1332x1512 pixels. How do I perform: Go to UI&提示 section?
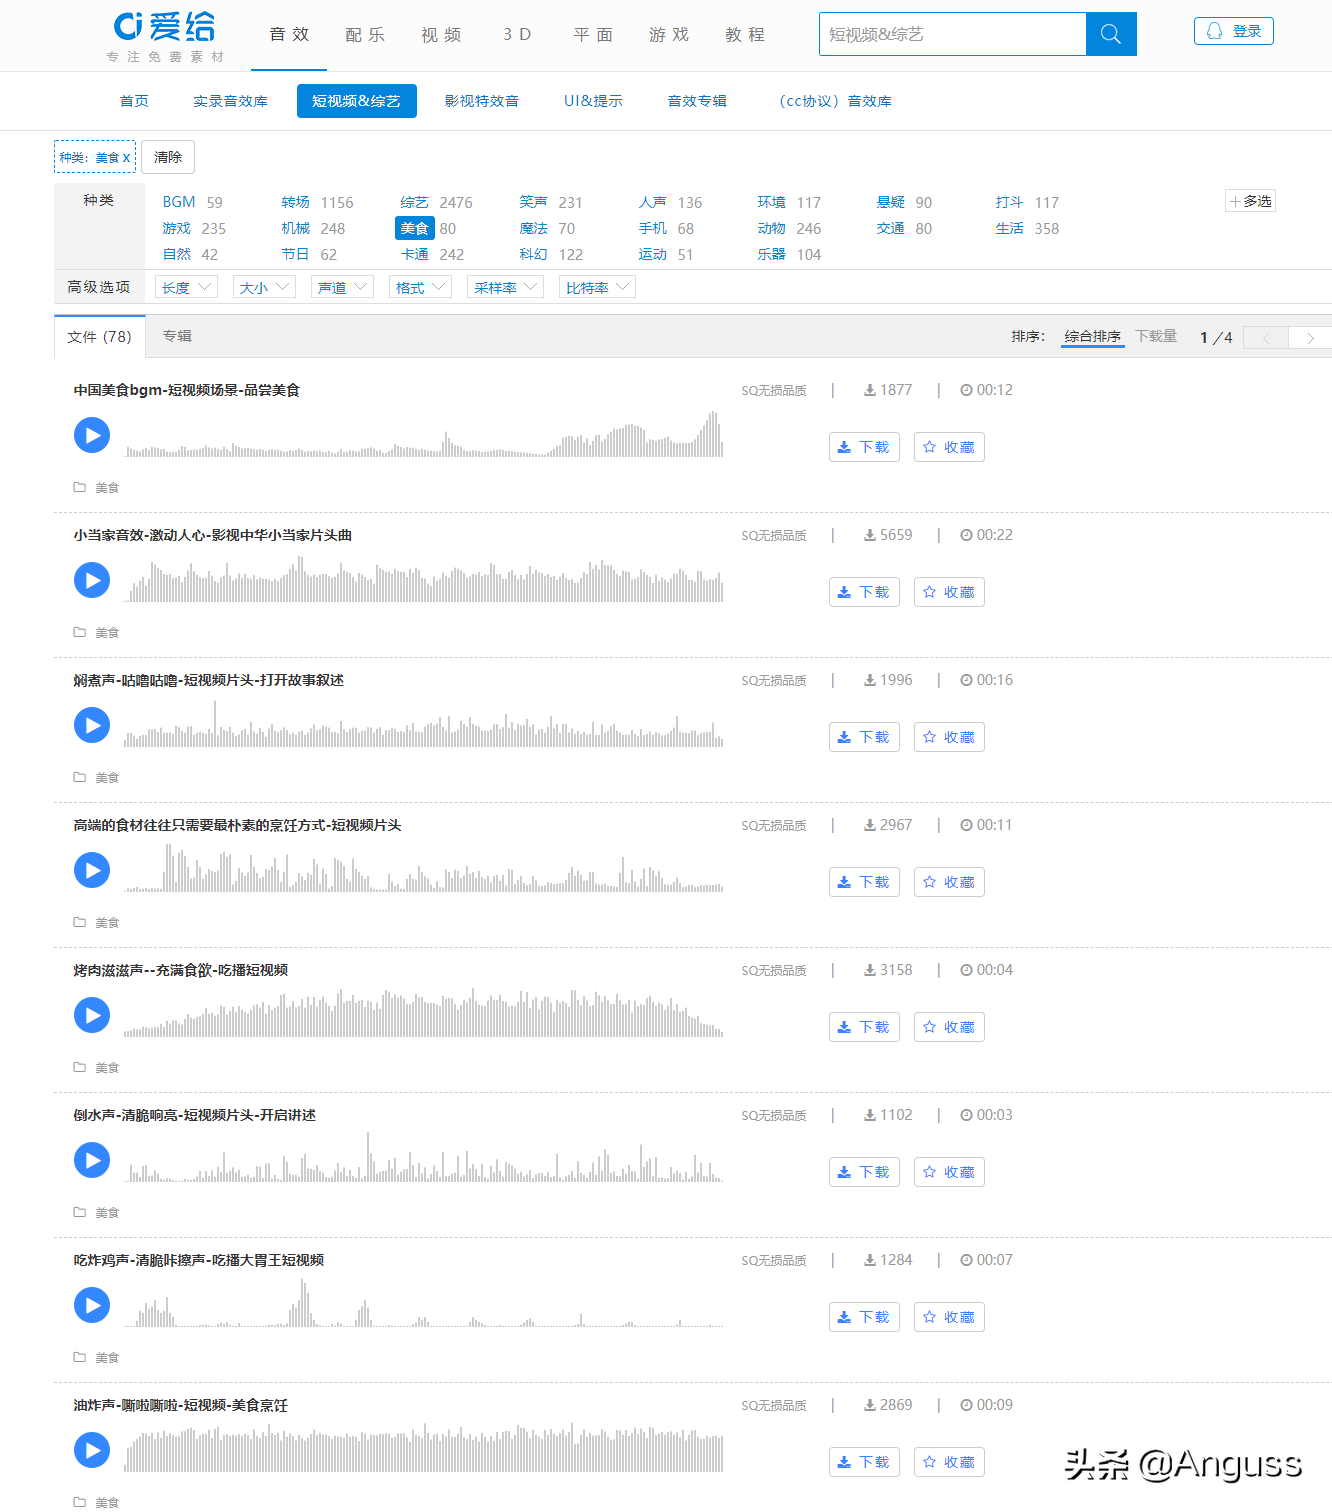(593, 101)
